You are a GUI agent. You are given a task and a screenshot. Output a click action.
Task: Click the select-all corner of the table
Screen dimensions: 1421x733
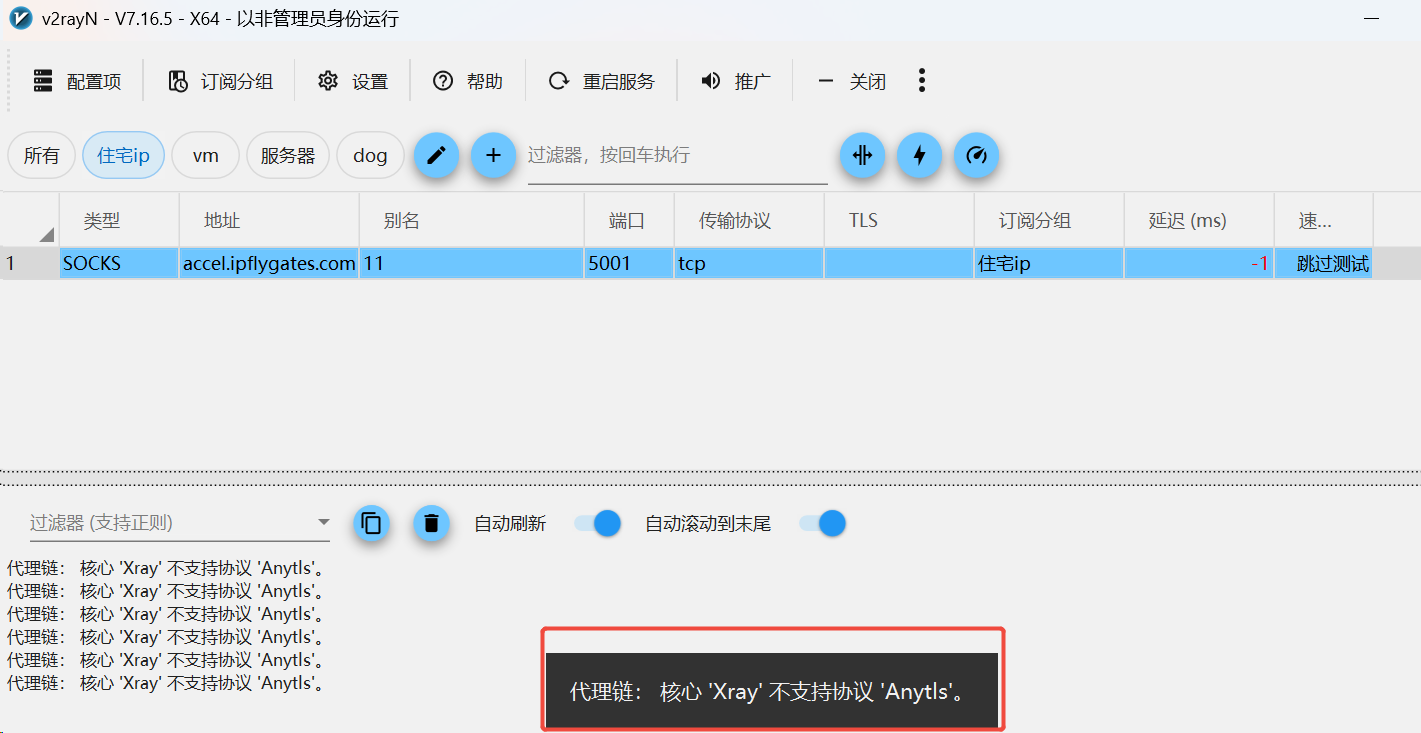[x=30, y=220]
